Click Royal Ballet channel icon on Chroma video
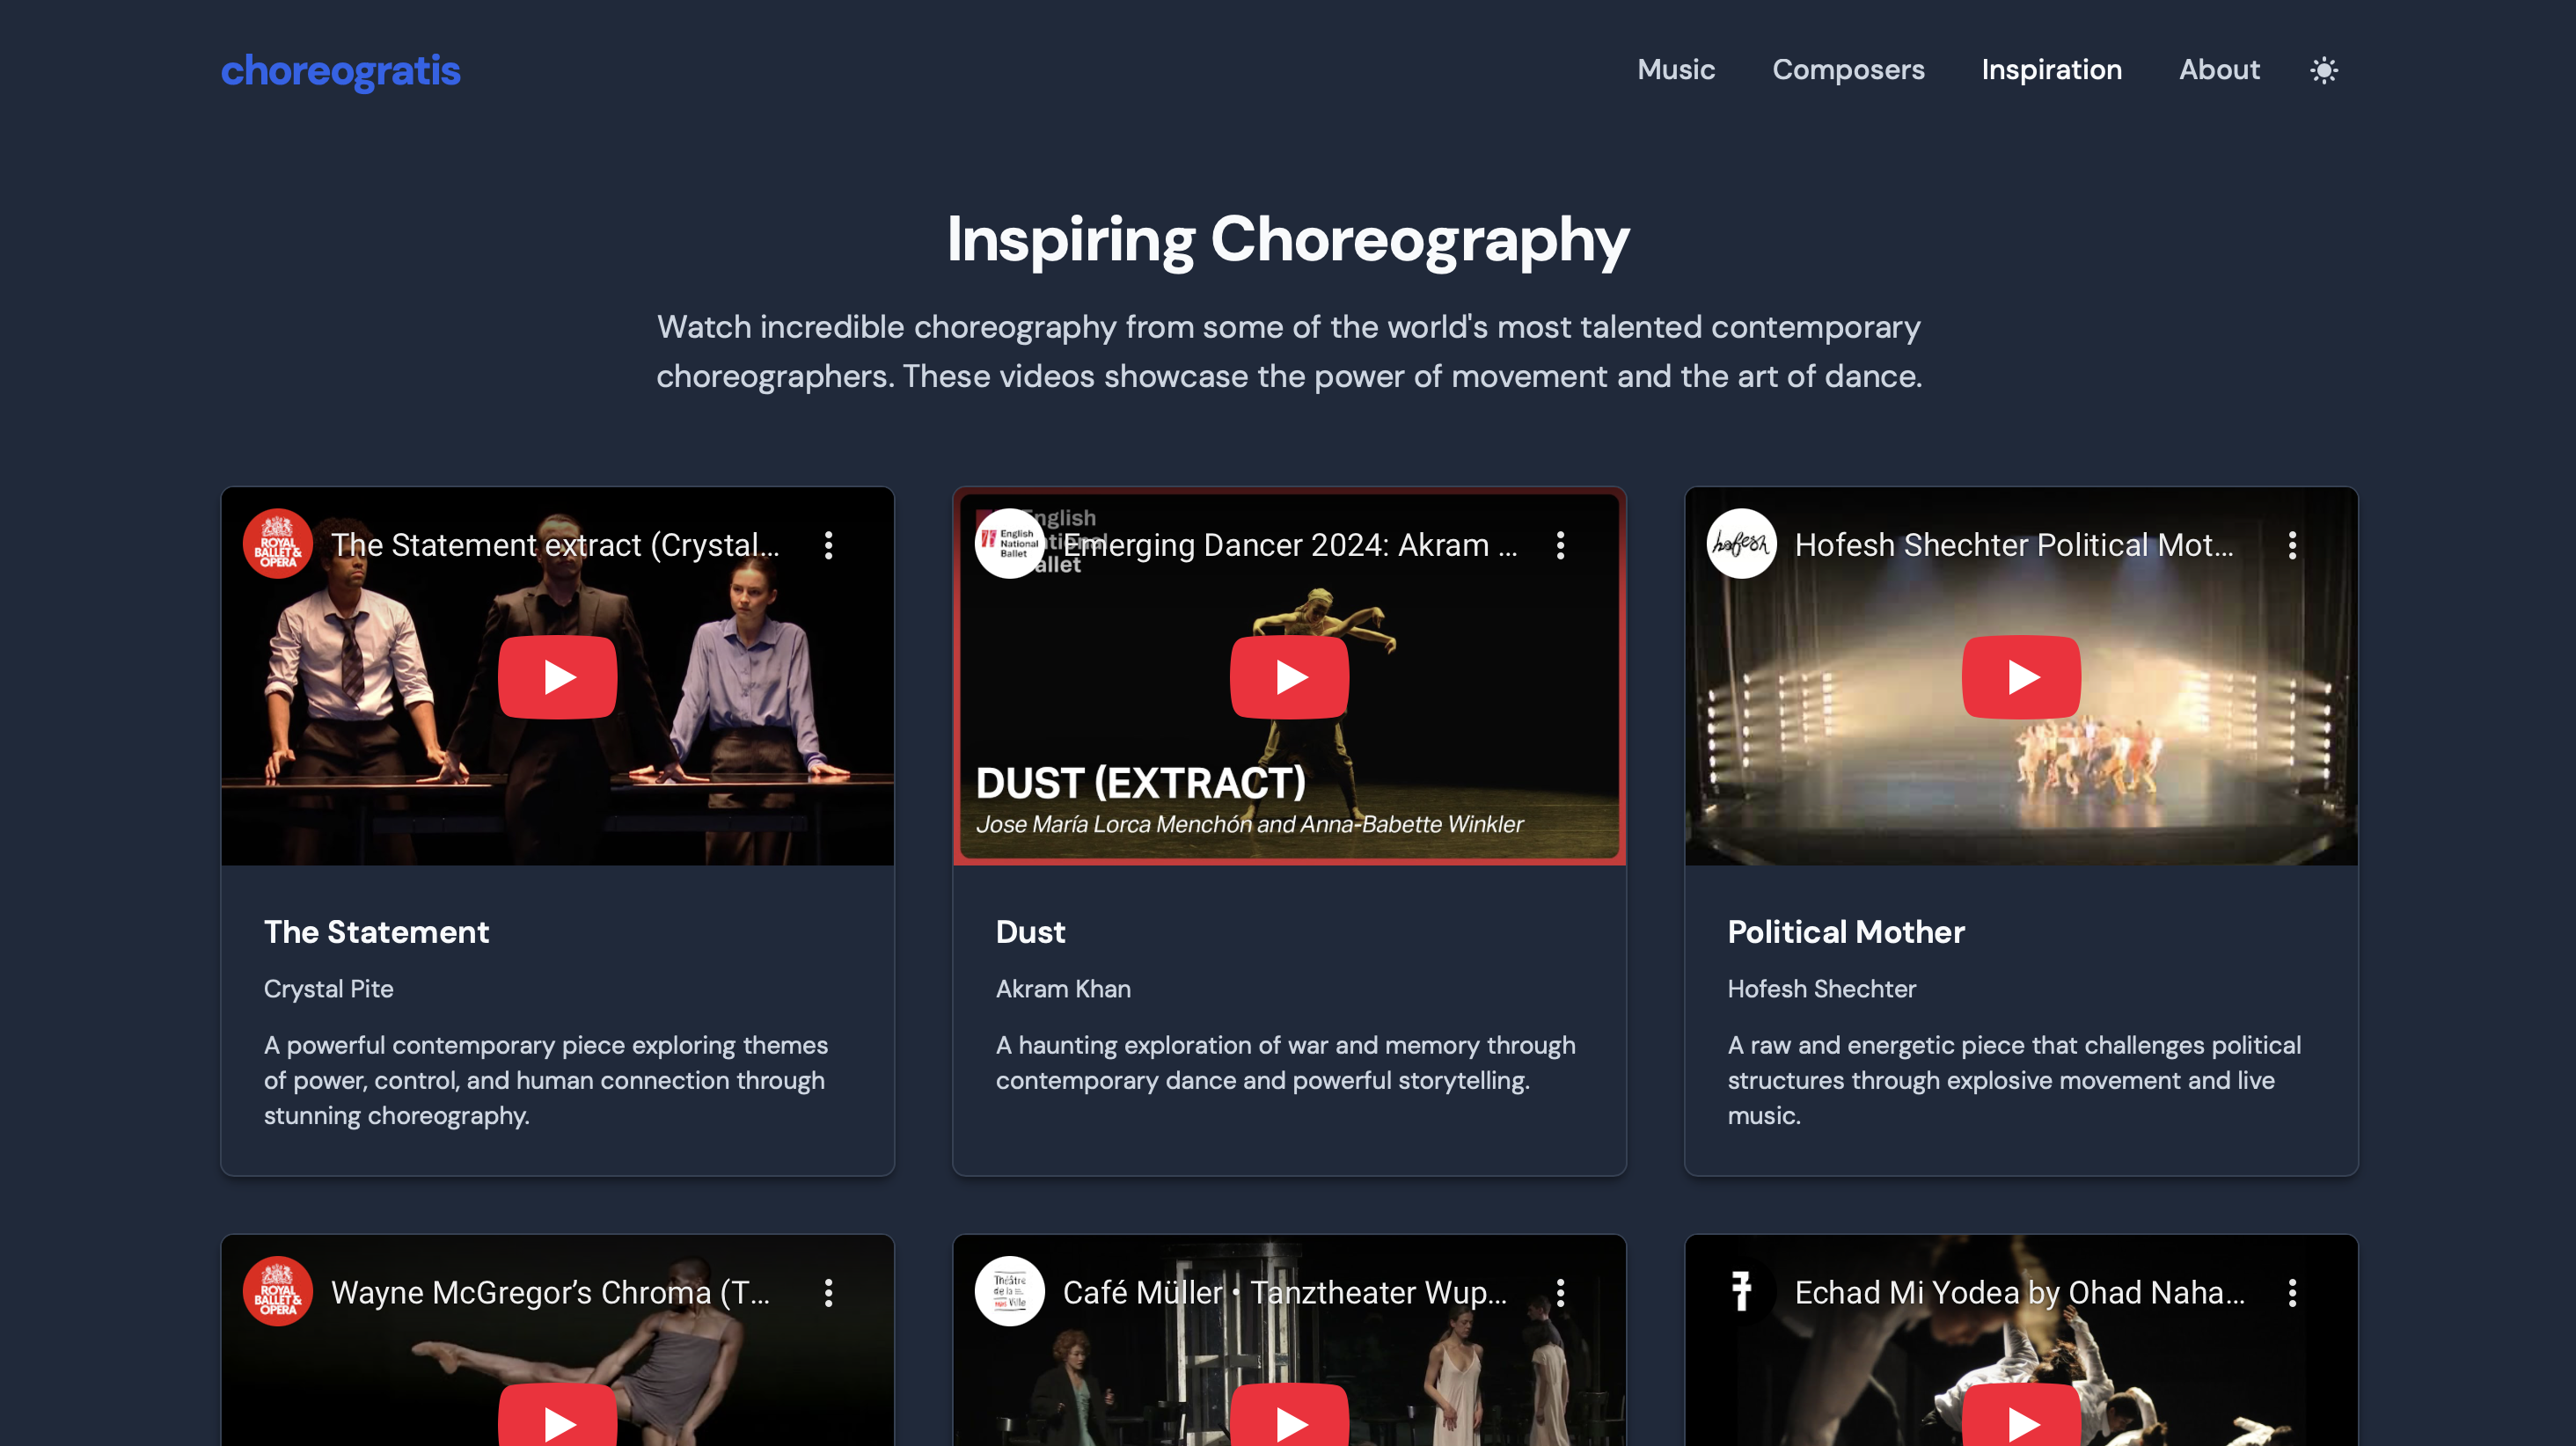 click(x=278, y=1291)
